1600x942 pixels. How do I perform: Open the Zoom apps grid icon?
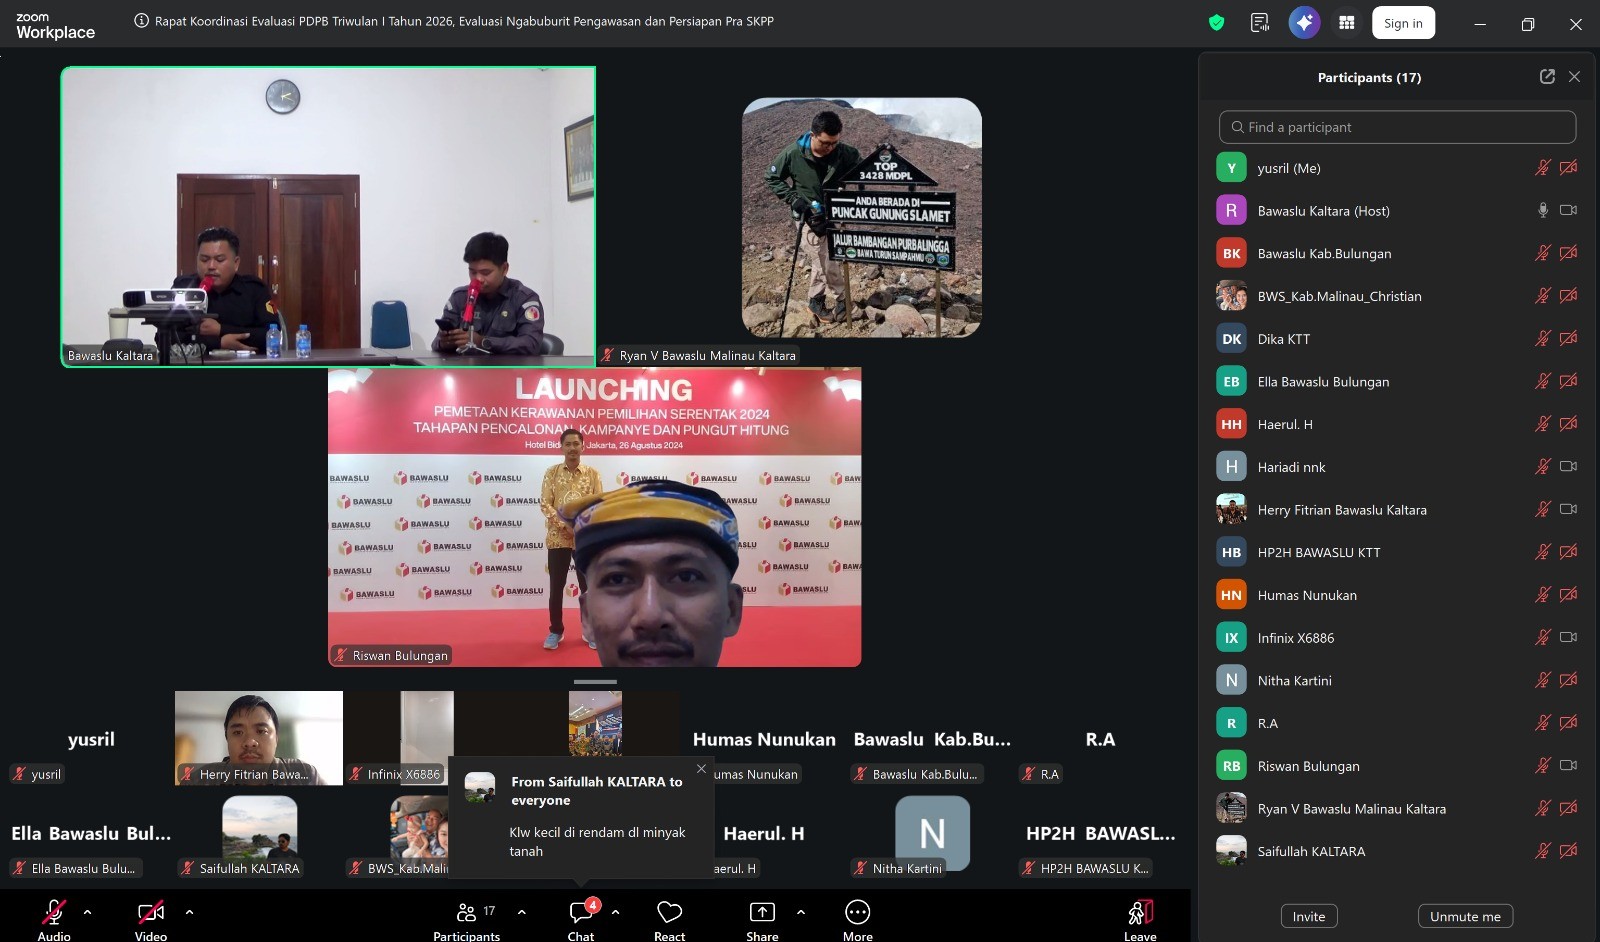1347,23
